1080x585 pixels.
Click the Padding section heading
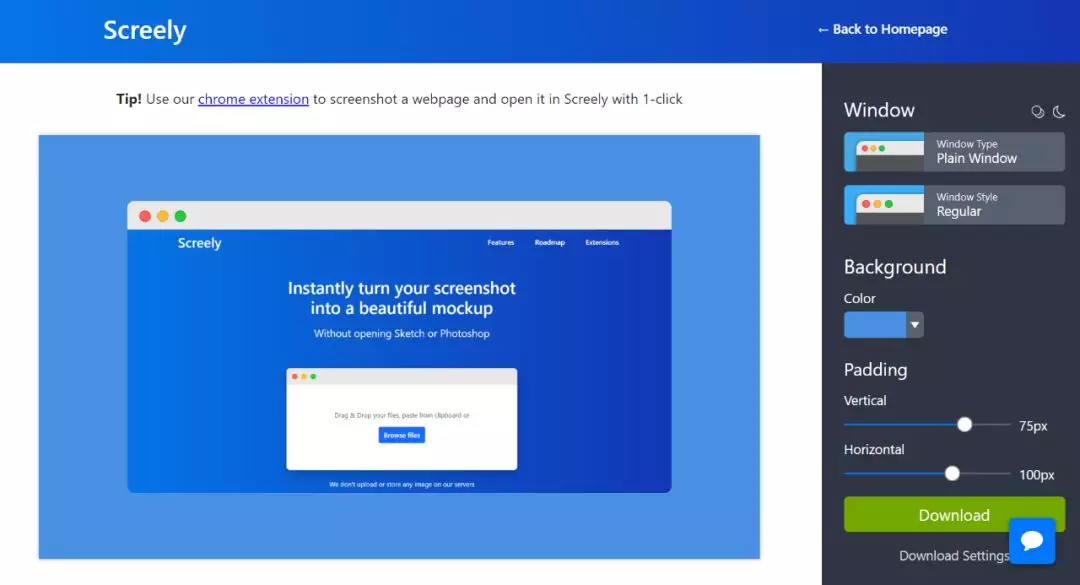tap(875, 370)
